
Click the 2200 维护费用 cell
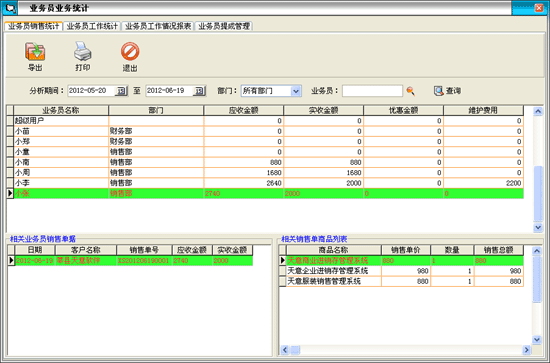pyautogui.click(x=483, y=183)
